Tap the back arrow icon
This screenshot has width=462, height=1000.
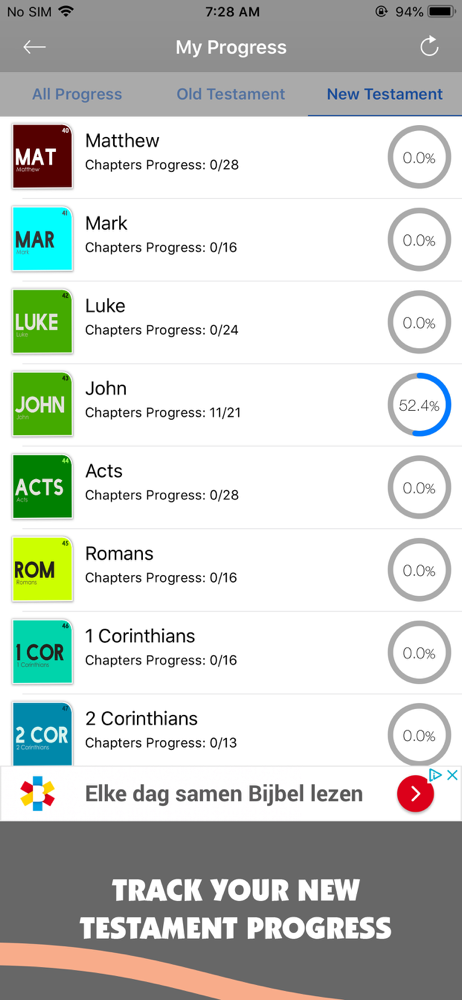[x=34, y=47]
